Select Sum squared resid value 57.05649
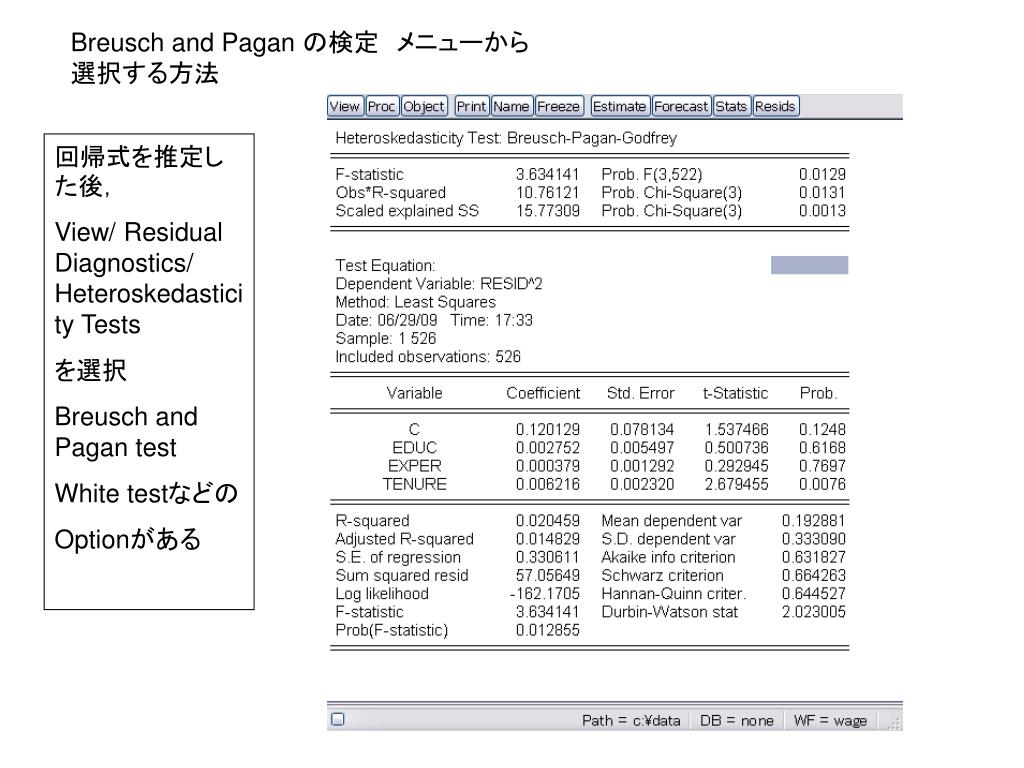1024x768 pixels. pos(547,576)
